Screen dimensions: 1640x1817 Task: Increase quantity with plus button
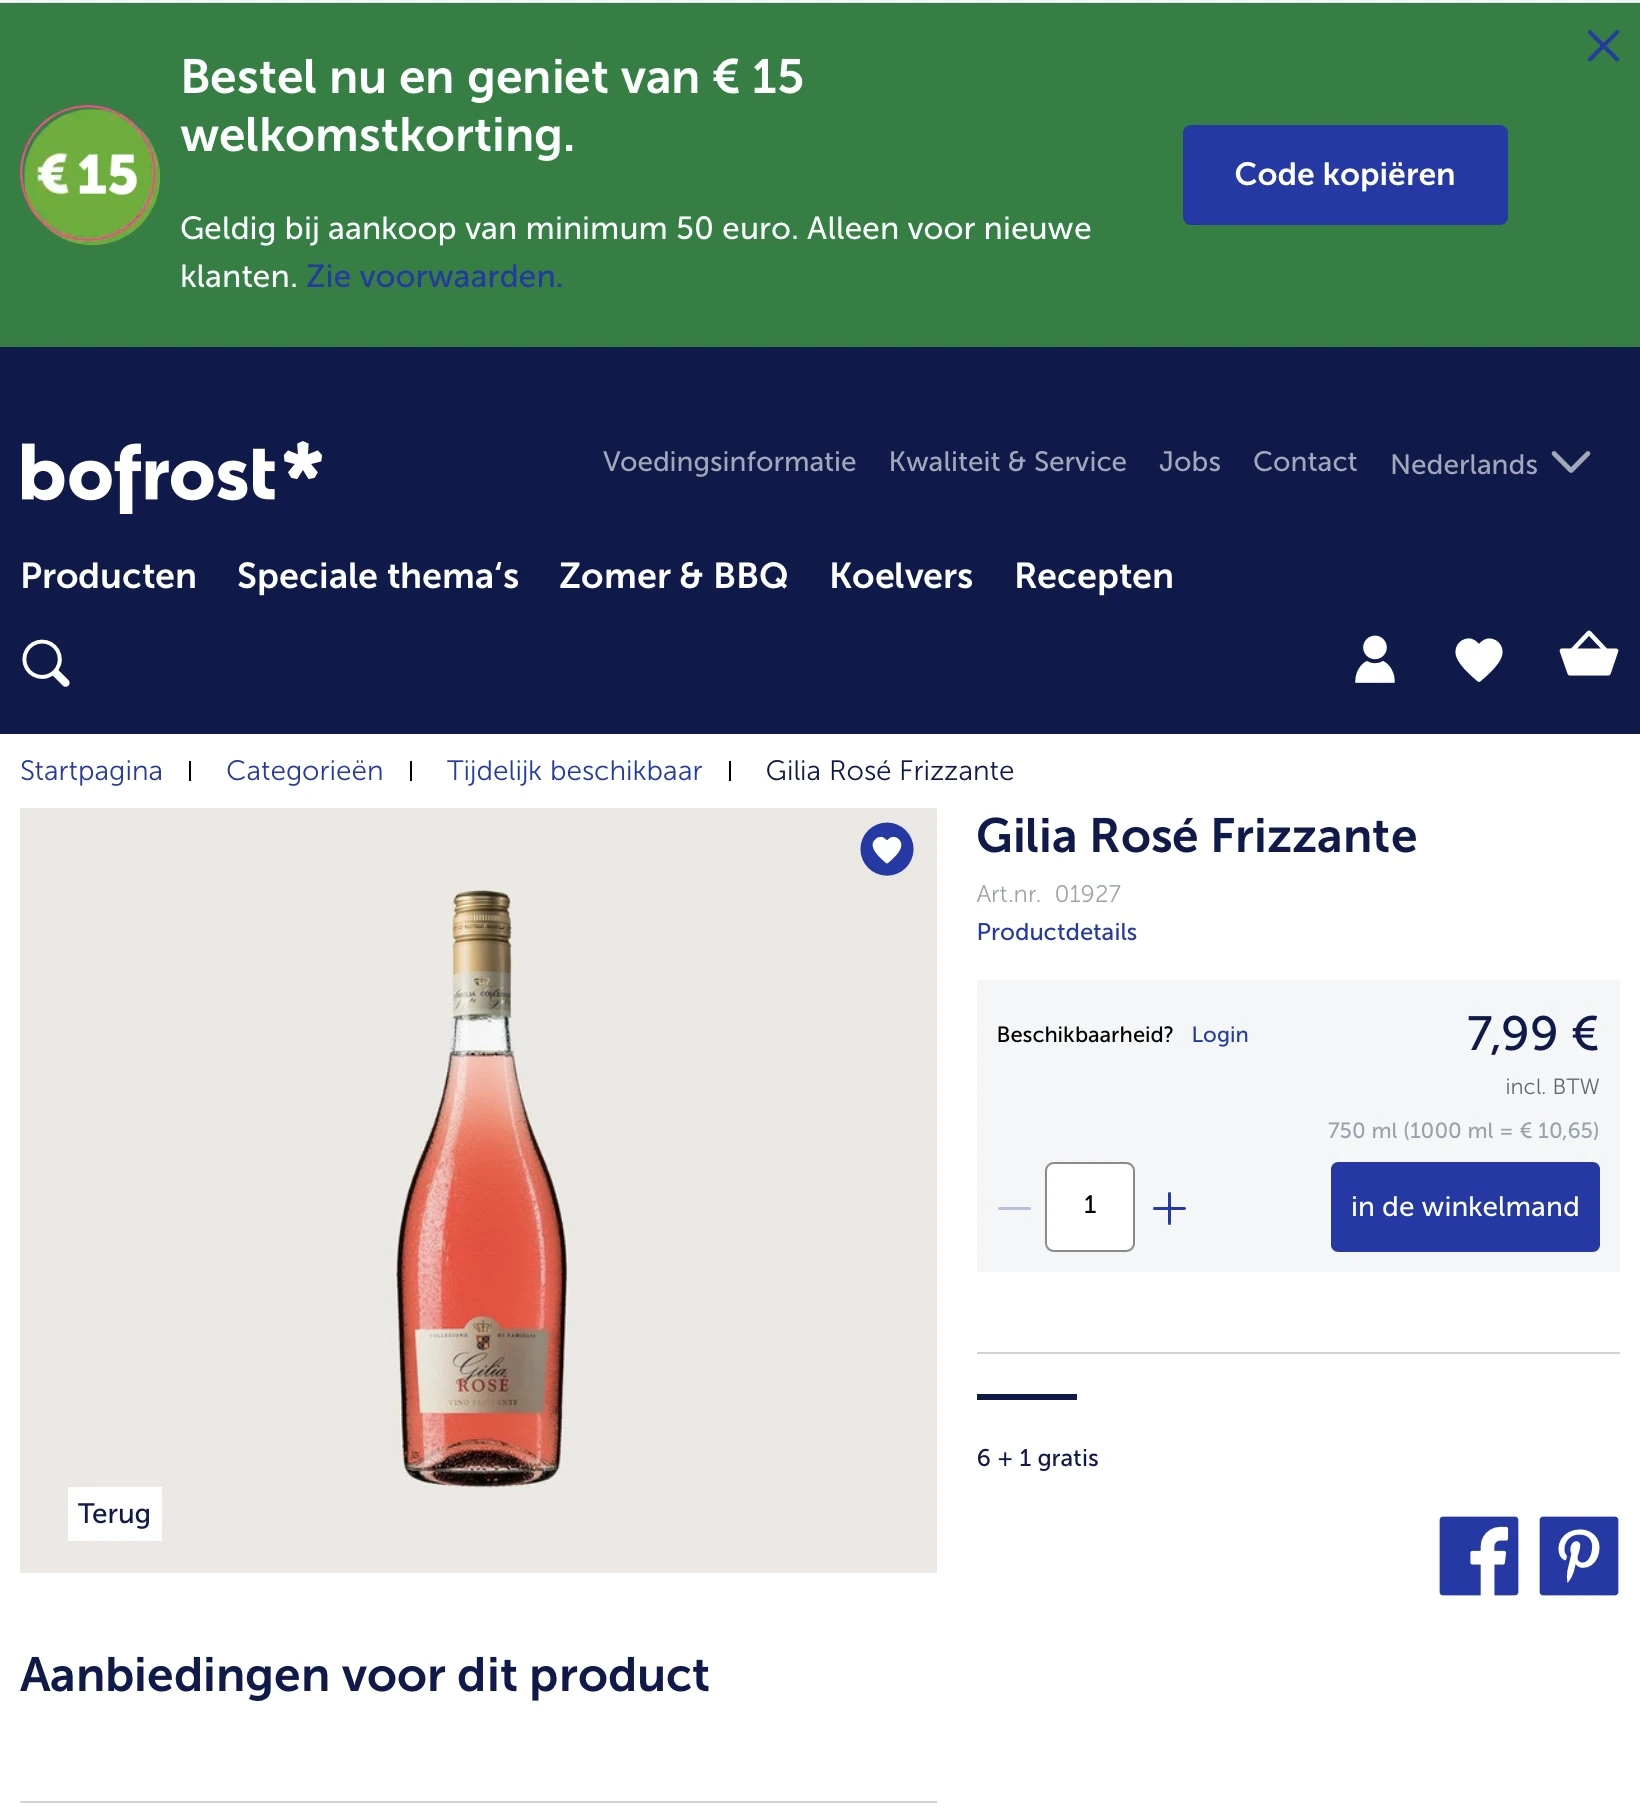[x=1169, y=1208]
